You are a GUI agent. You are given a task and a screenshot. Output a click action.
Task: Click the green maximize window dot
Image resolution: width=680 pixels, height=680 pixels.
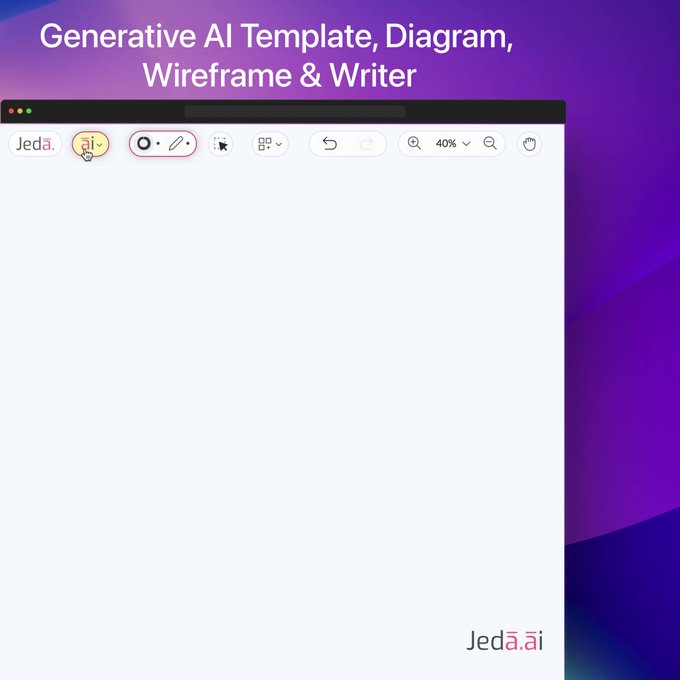pyautogui.click(x=29, y=111)
